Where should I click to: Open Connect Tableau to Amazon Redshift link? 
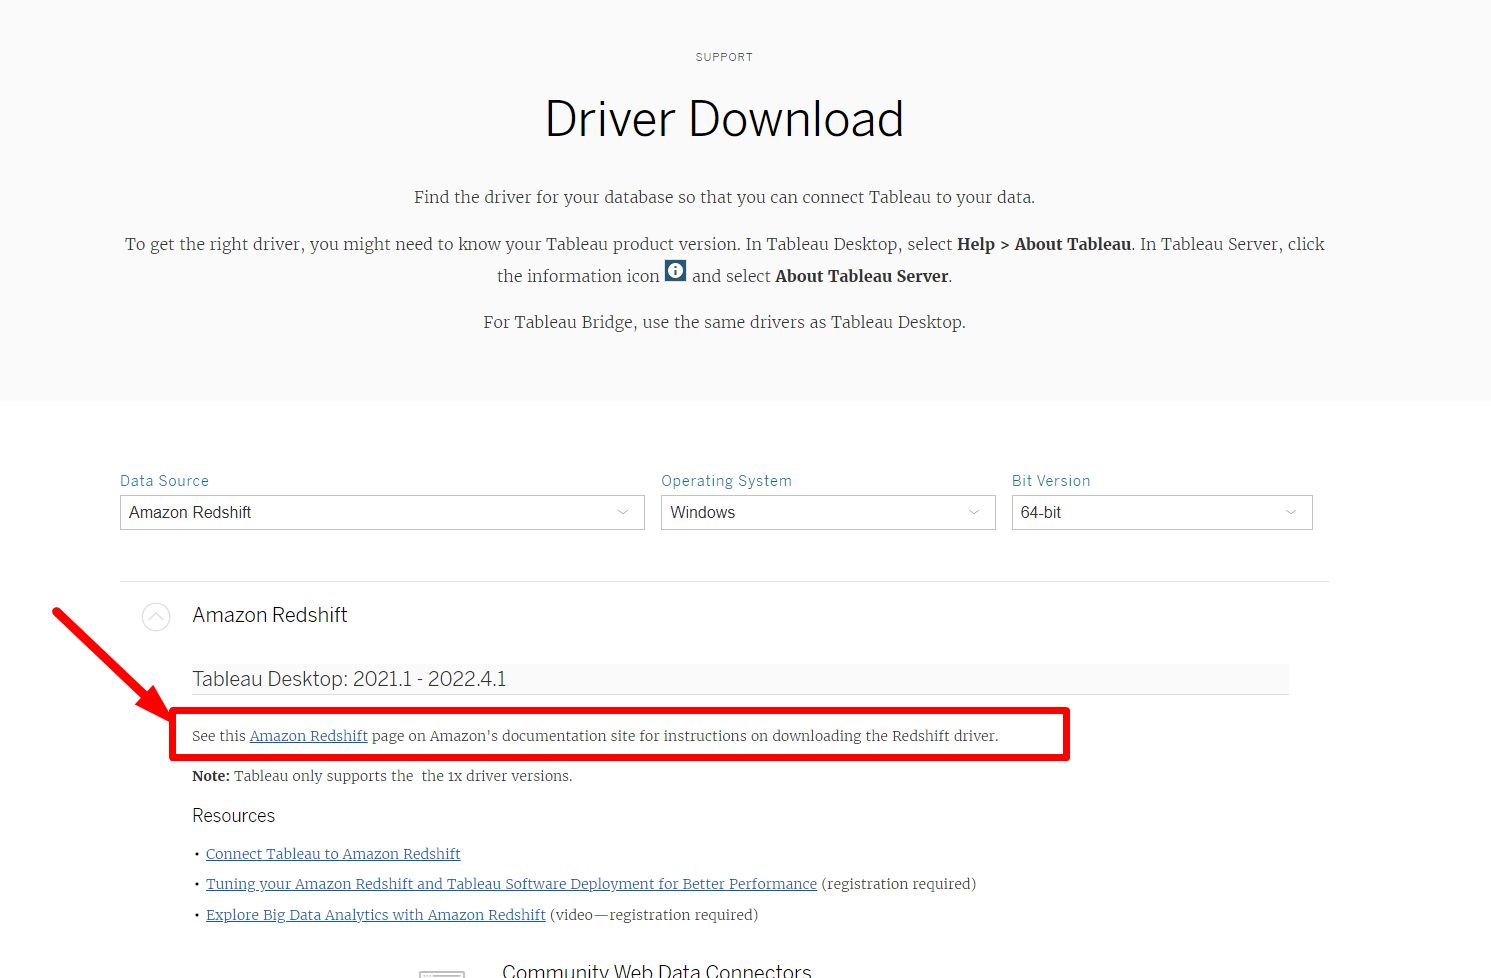point(333,854)
